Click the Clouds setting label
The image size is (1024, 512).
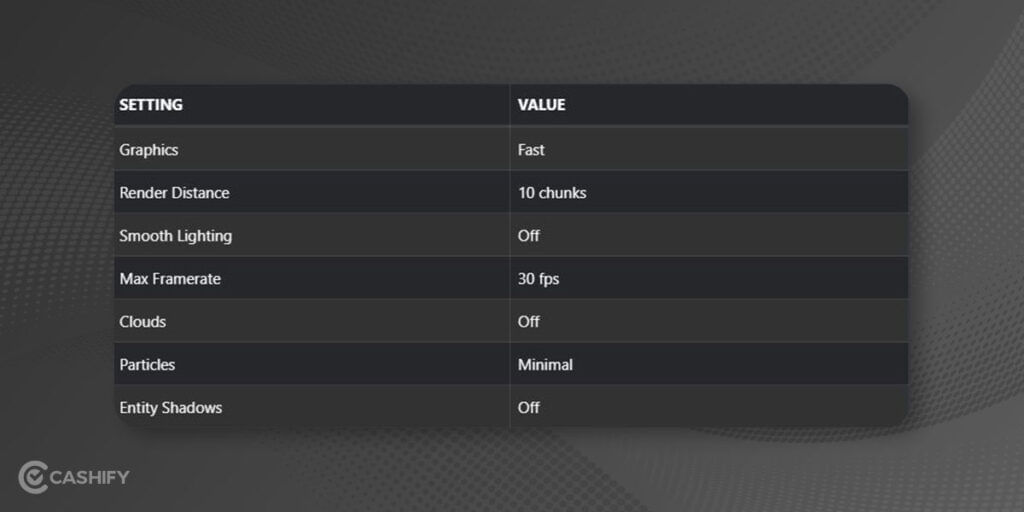[x=142, y=322]
